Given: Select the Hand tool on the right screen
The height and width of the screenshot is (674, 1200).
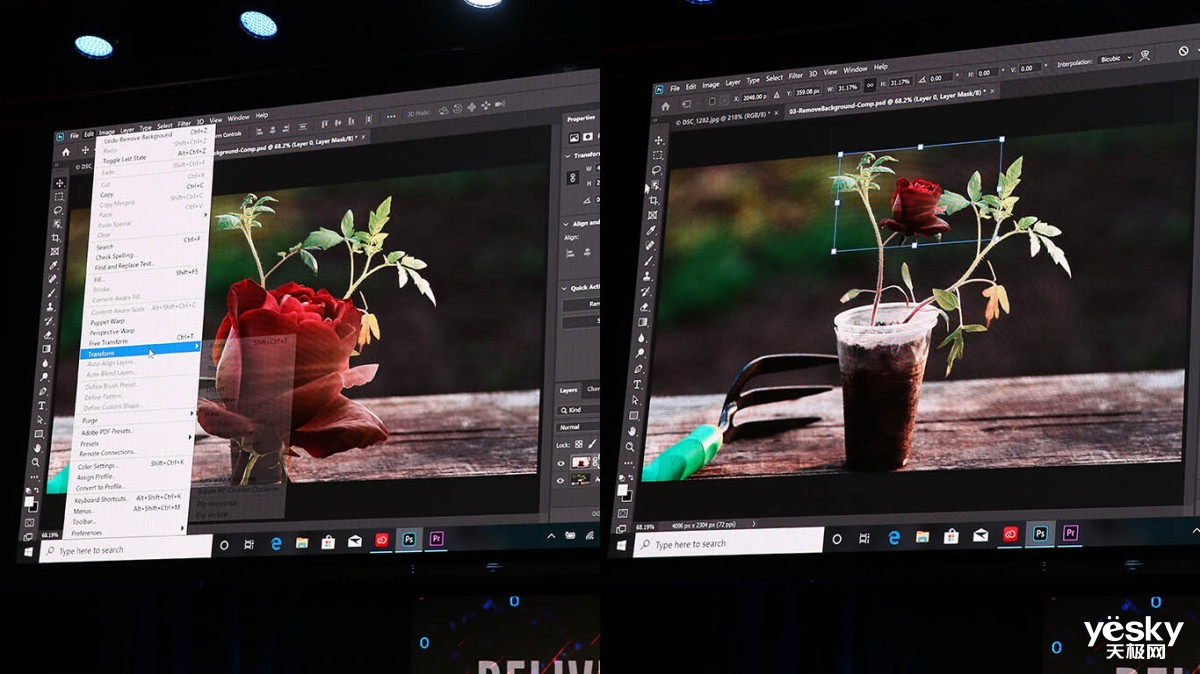Looking at the screenshot, I should pyautogui.click(x=632, y=431).
